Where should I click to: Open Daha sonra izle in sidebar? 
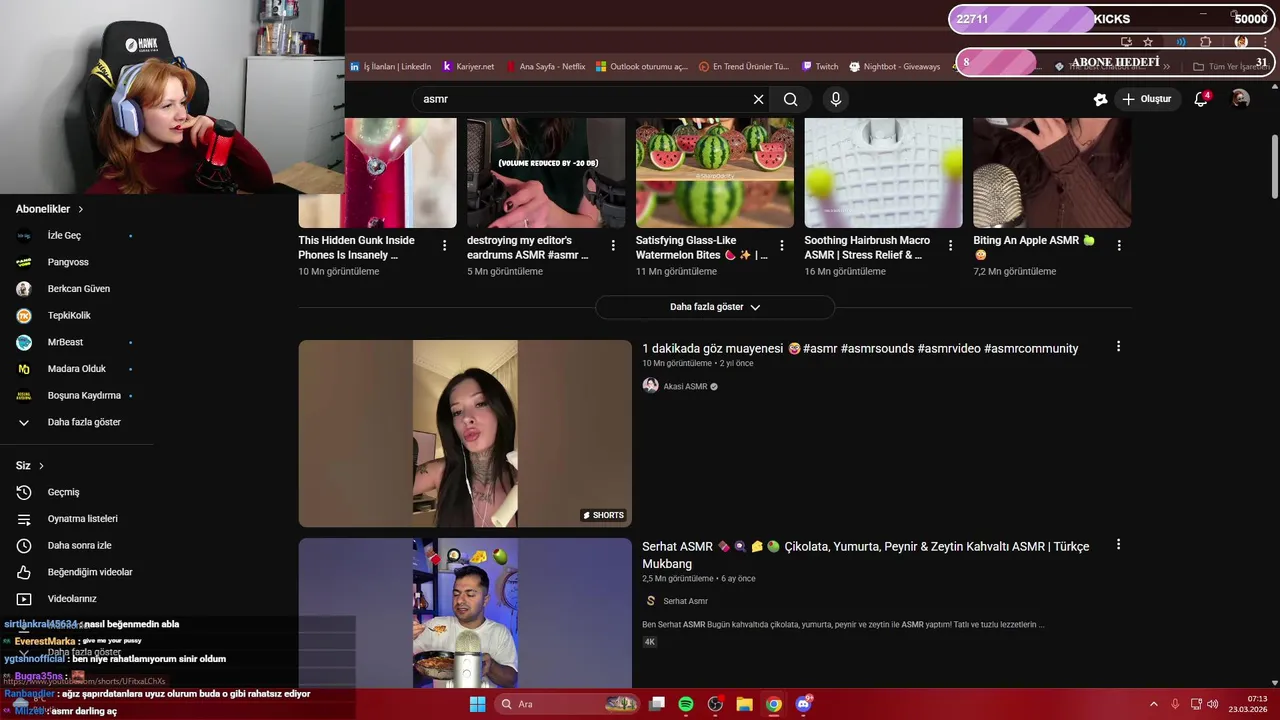tap(77, 545)
